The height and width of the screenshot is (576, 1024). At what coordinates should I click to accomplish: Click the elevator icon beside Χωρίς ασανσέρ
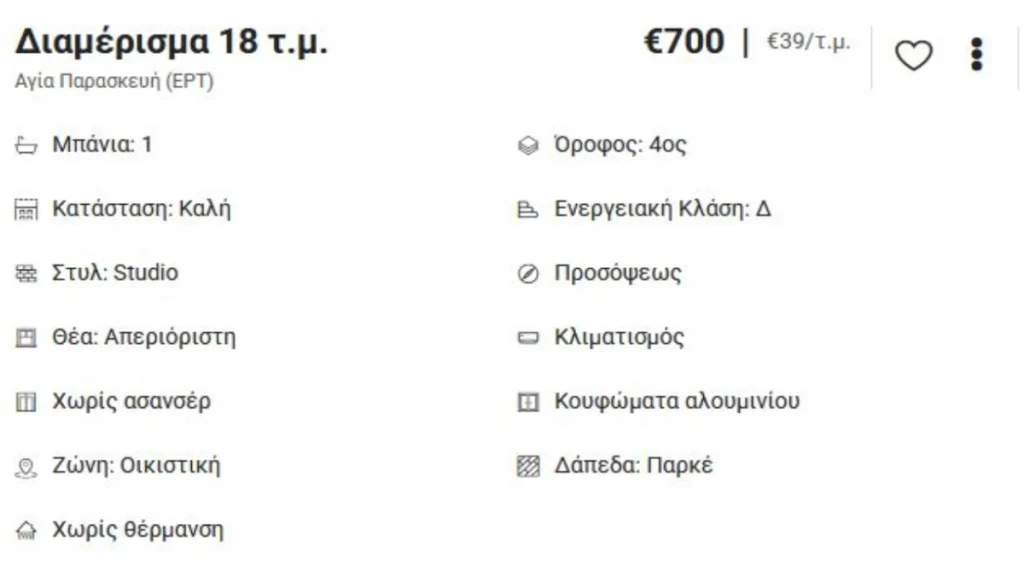tap(26, 402)
